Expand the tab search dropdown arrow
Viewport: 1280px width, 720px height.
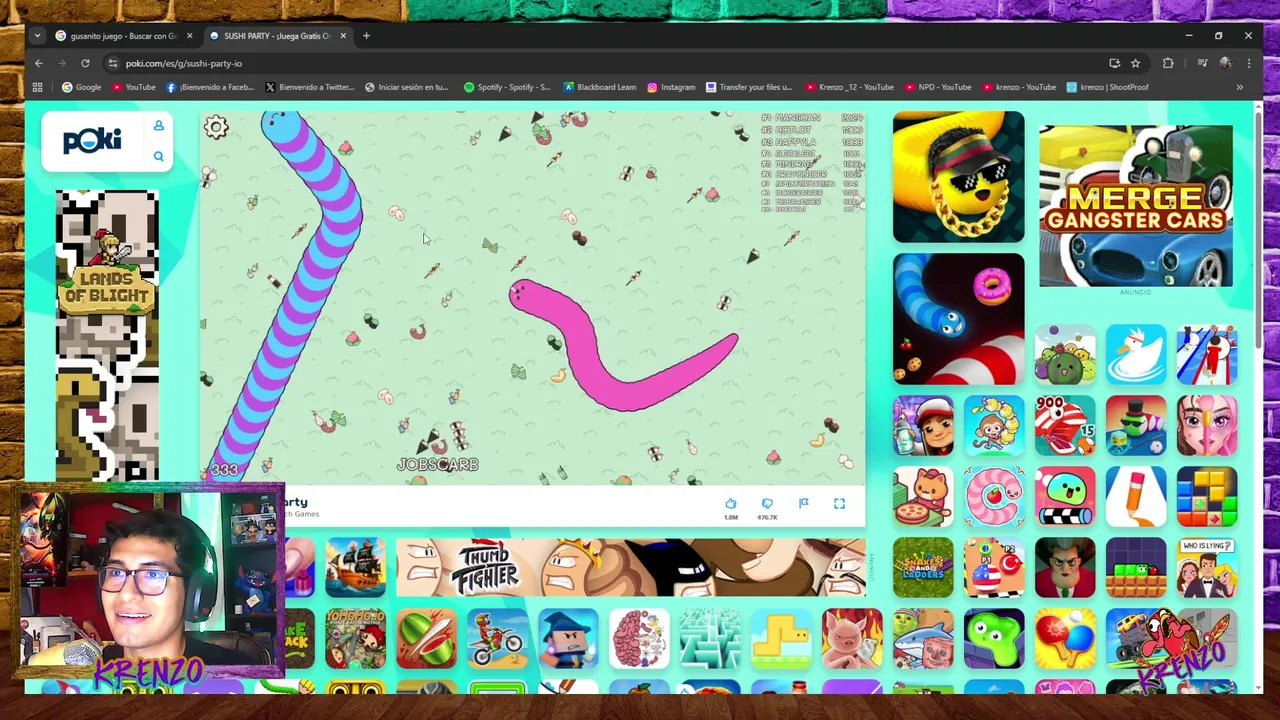tap(37, 36)
